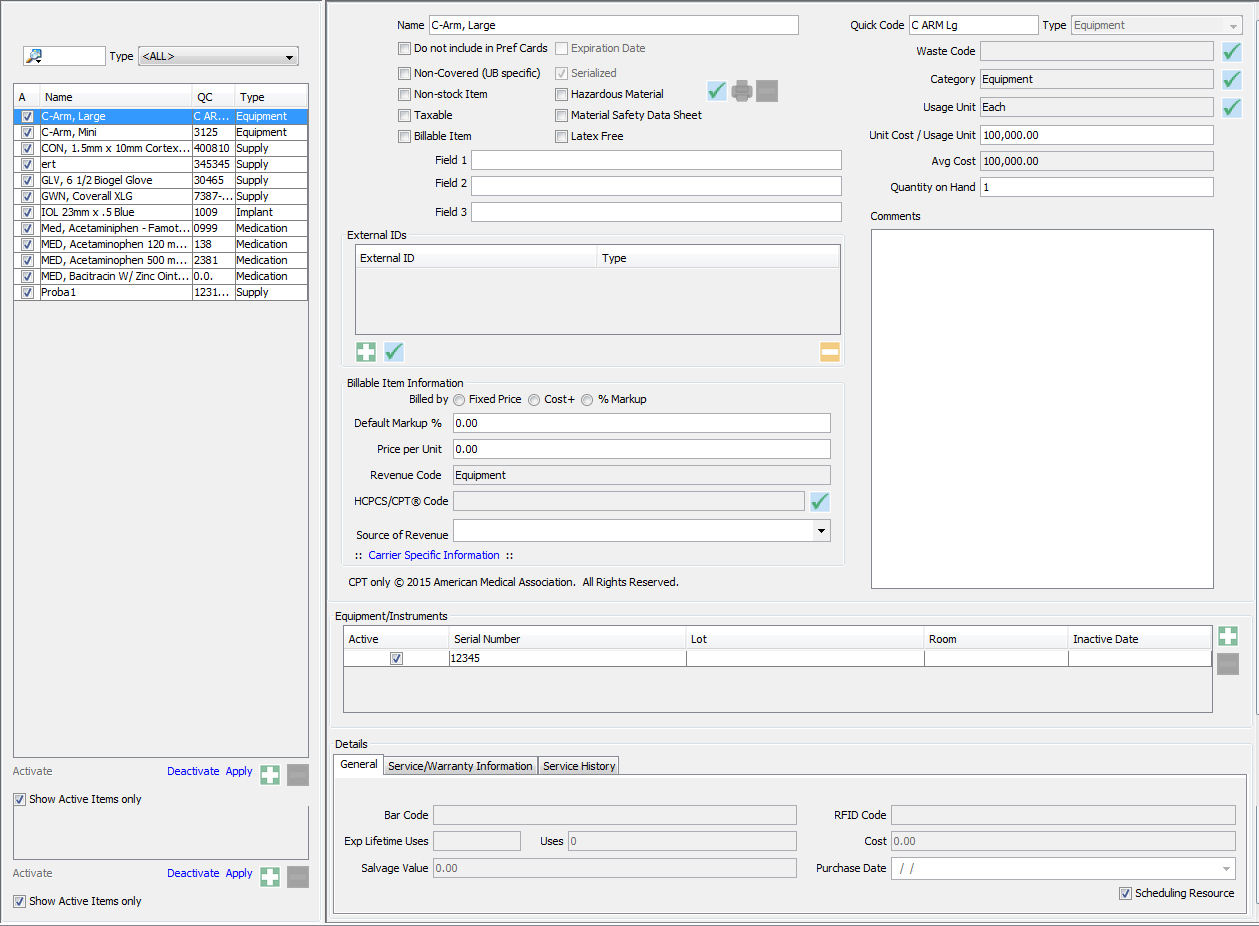Open the Type <ALL> filter dropdown
1259x926 pixels.
click(218, 57)
